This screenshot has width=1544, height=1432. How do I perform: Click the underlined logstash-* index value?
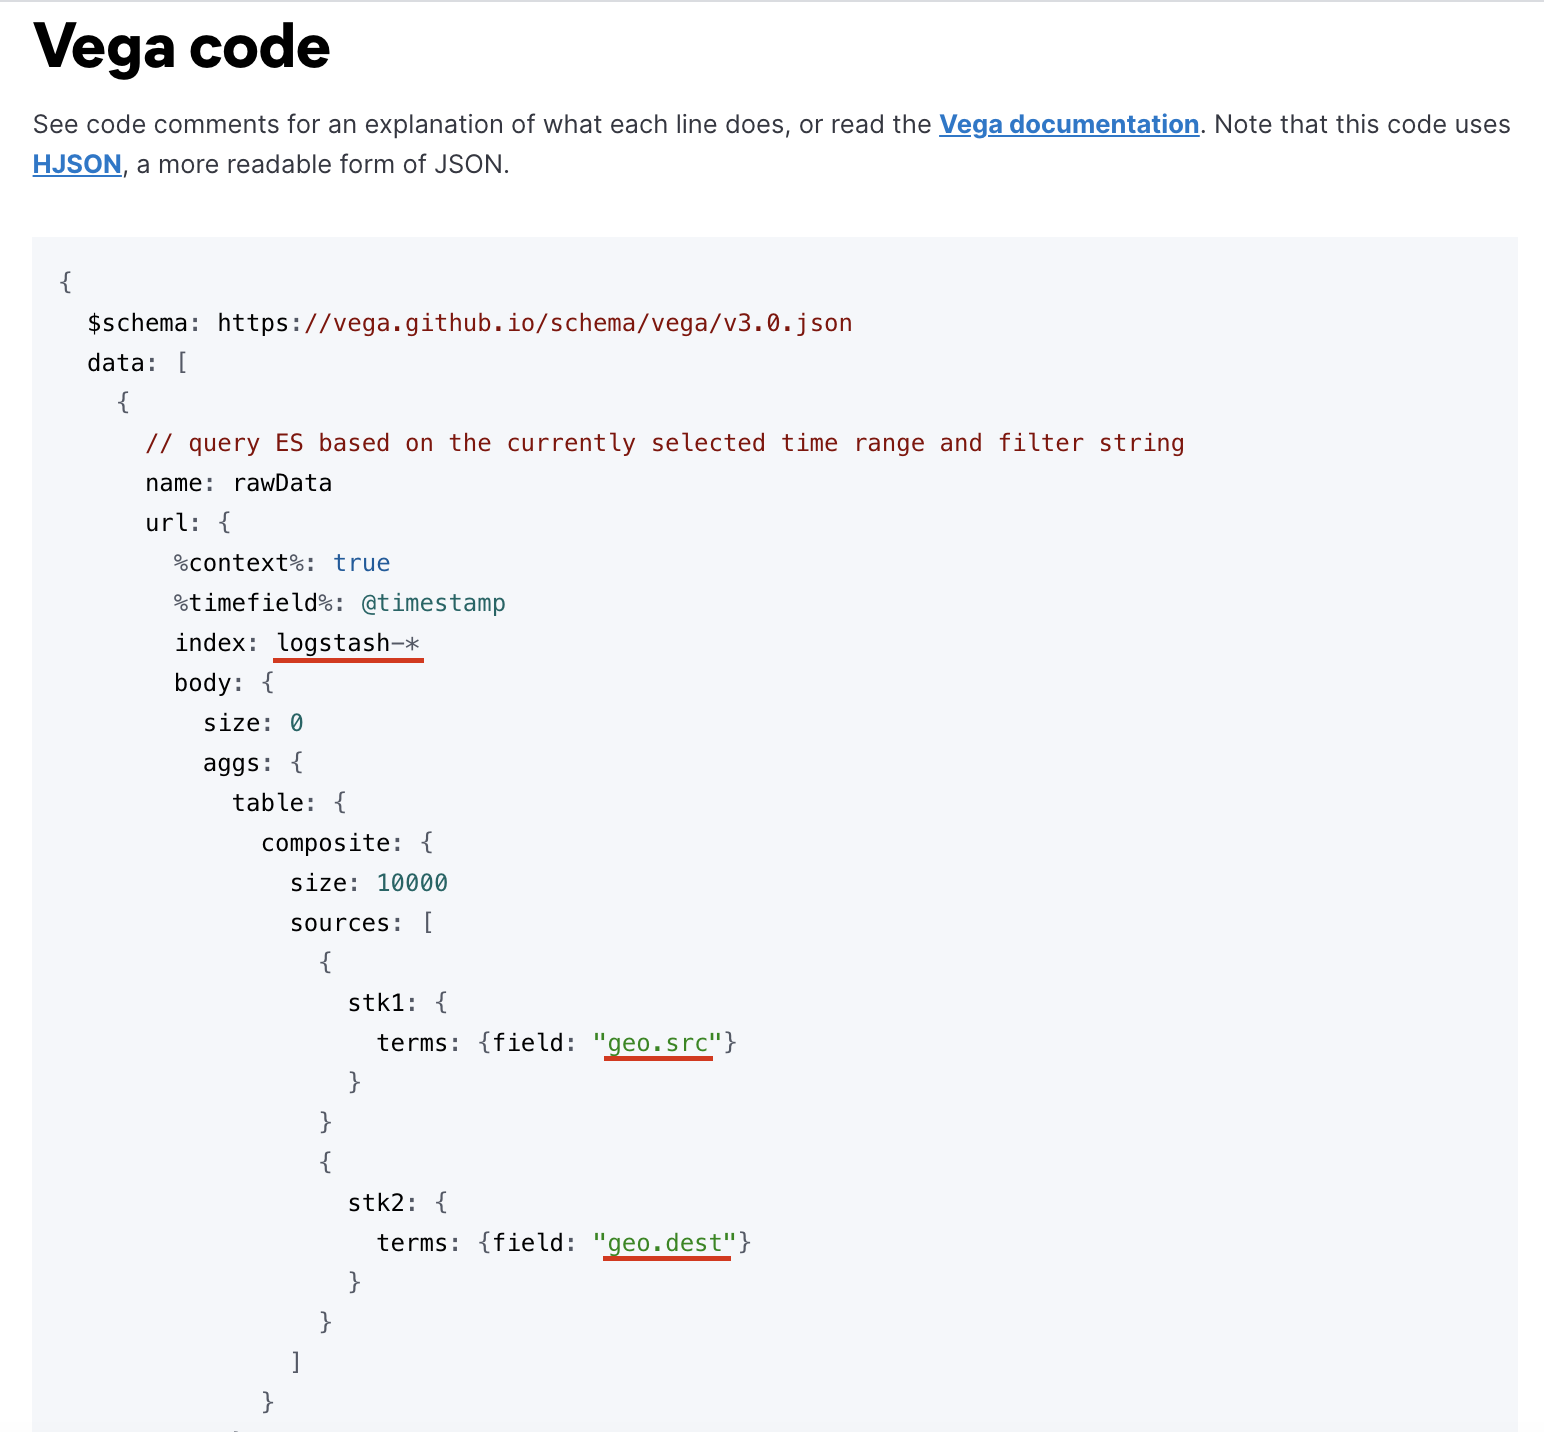(348, 643)
